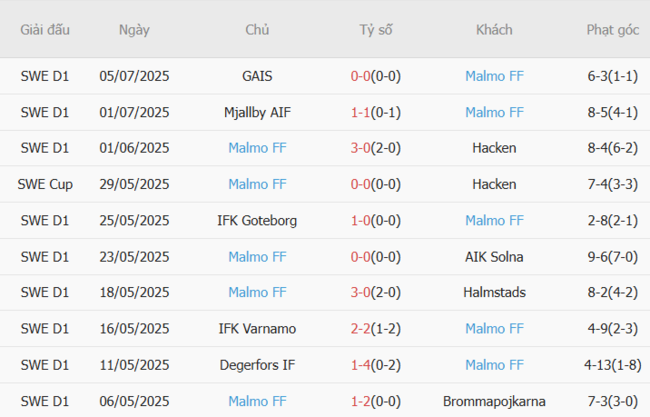Click the AIK Solna away team
The image size is (650, 417).
pyautogui.click(x=494, y=256)
